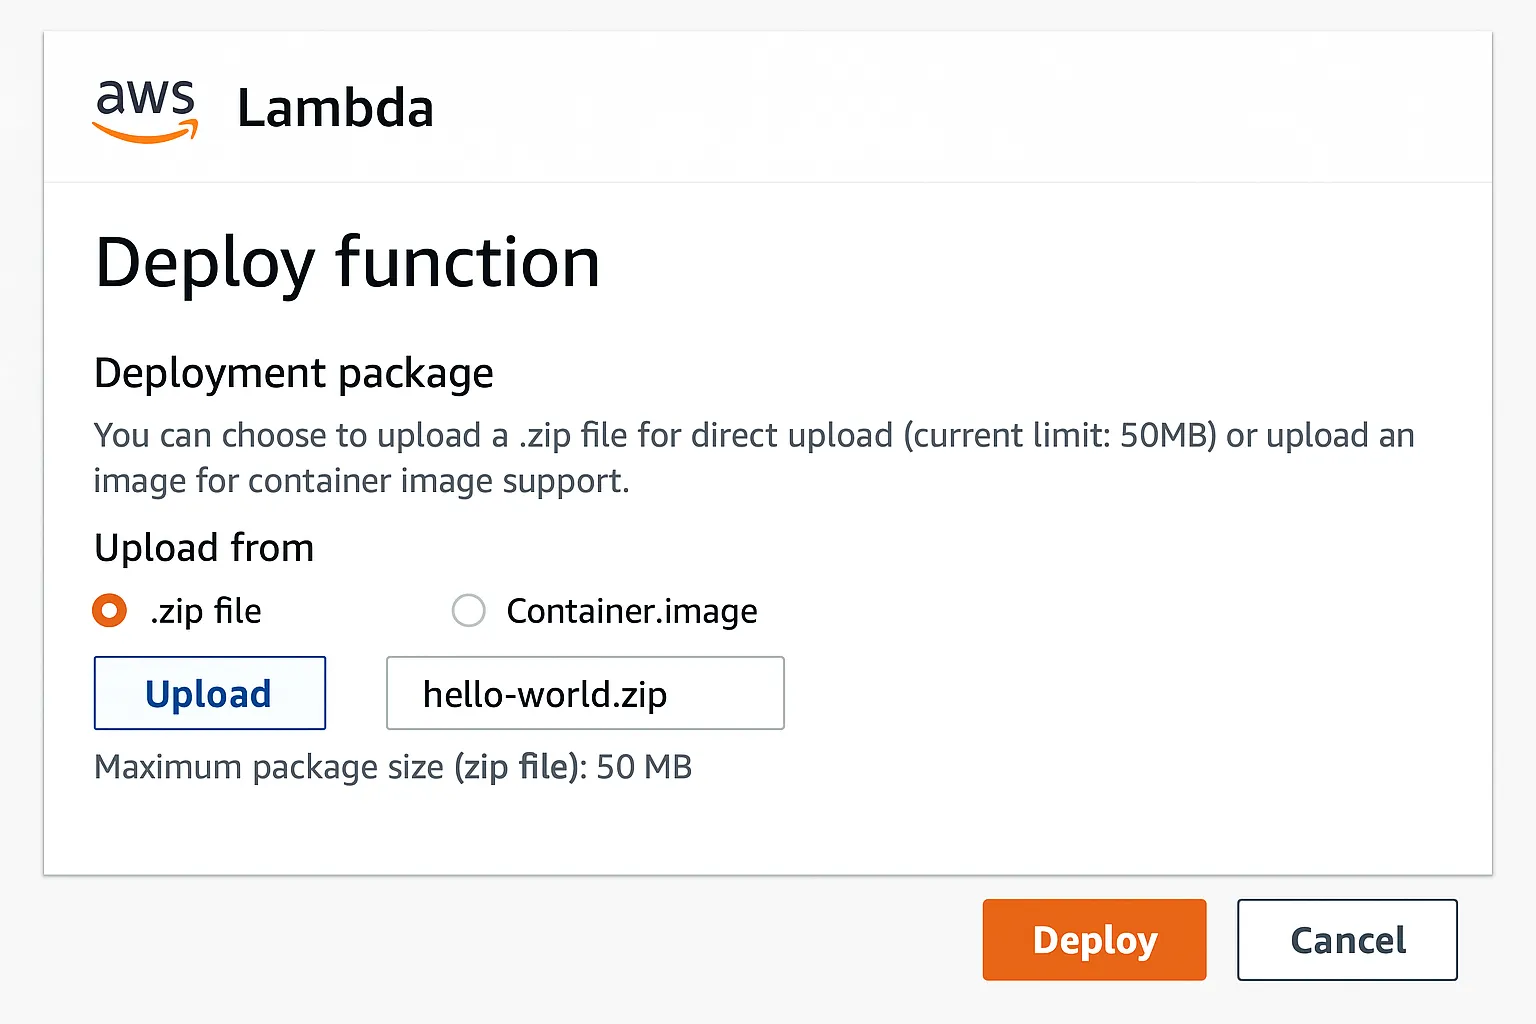Click the "50 MB" value in size note

(x=644, y=767)
